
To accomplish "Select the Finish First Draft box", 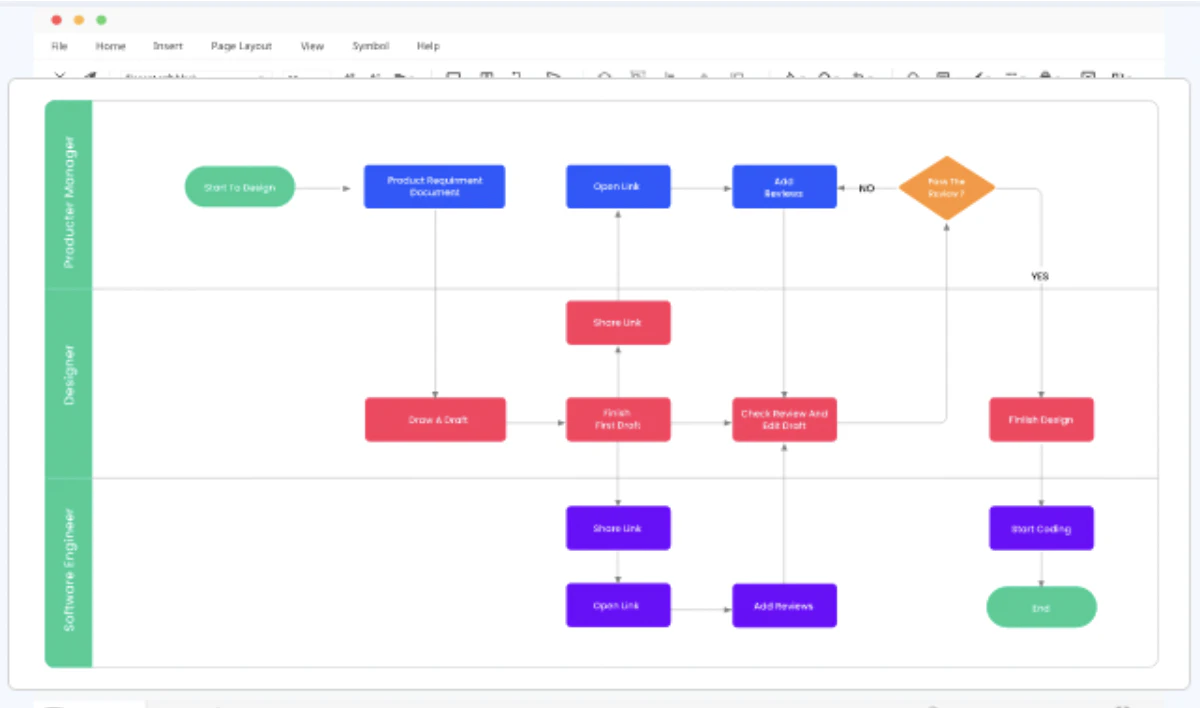I will pyautogui.click(x=618, y=420).
